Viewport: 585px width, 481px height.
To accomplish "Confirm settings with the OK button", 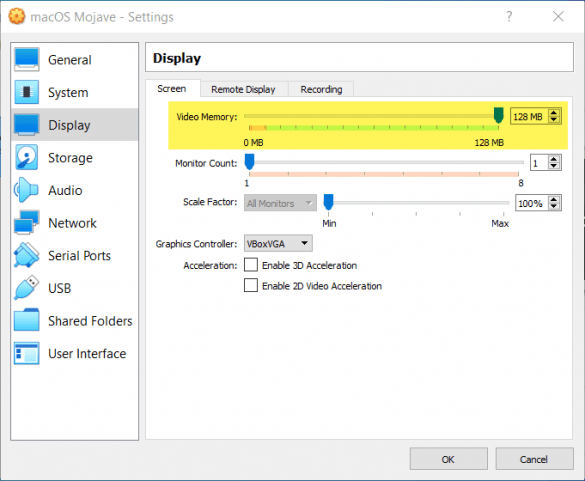I will 448,459.
